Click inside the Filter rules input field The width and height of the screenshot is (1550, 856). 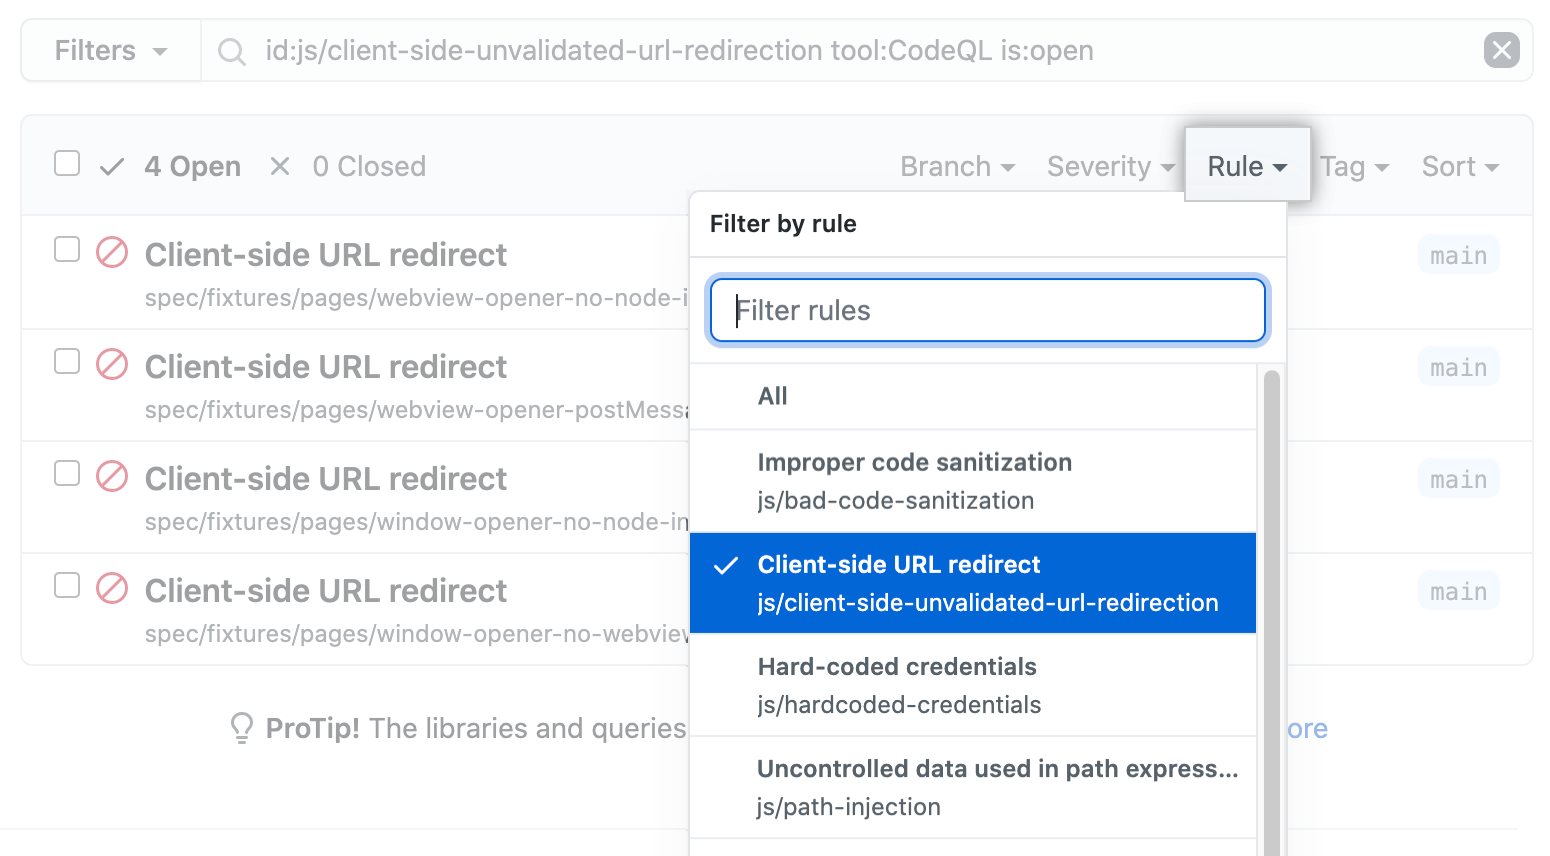pyautogui.click(x=987, y=310)
